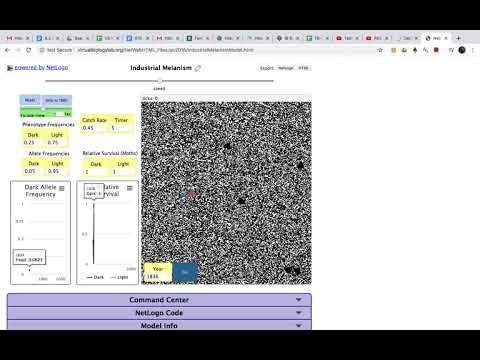Focus the address bar URL
Screen dimensions: 480x360
pyautogui.click(x=166, y=50)
